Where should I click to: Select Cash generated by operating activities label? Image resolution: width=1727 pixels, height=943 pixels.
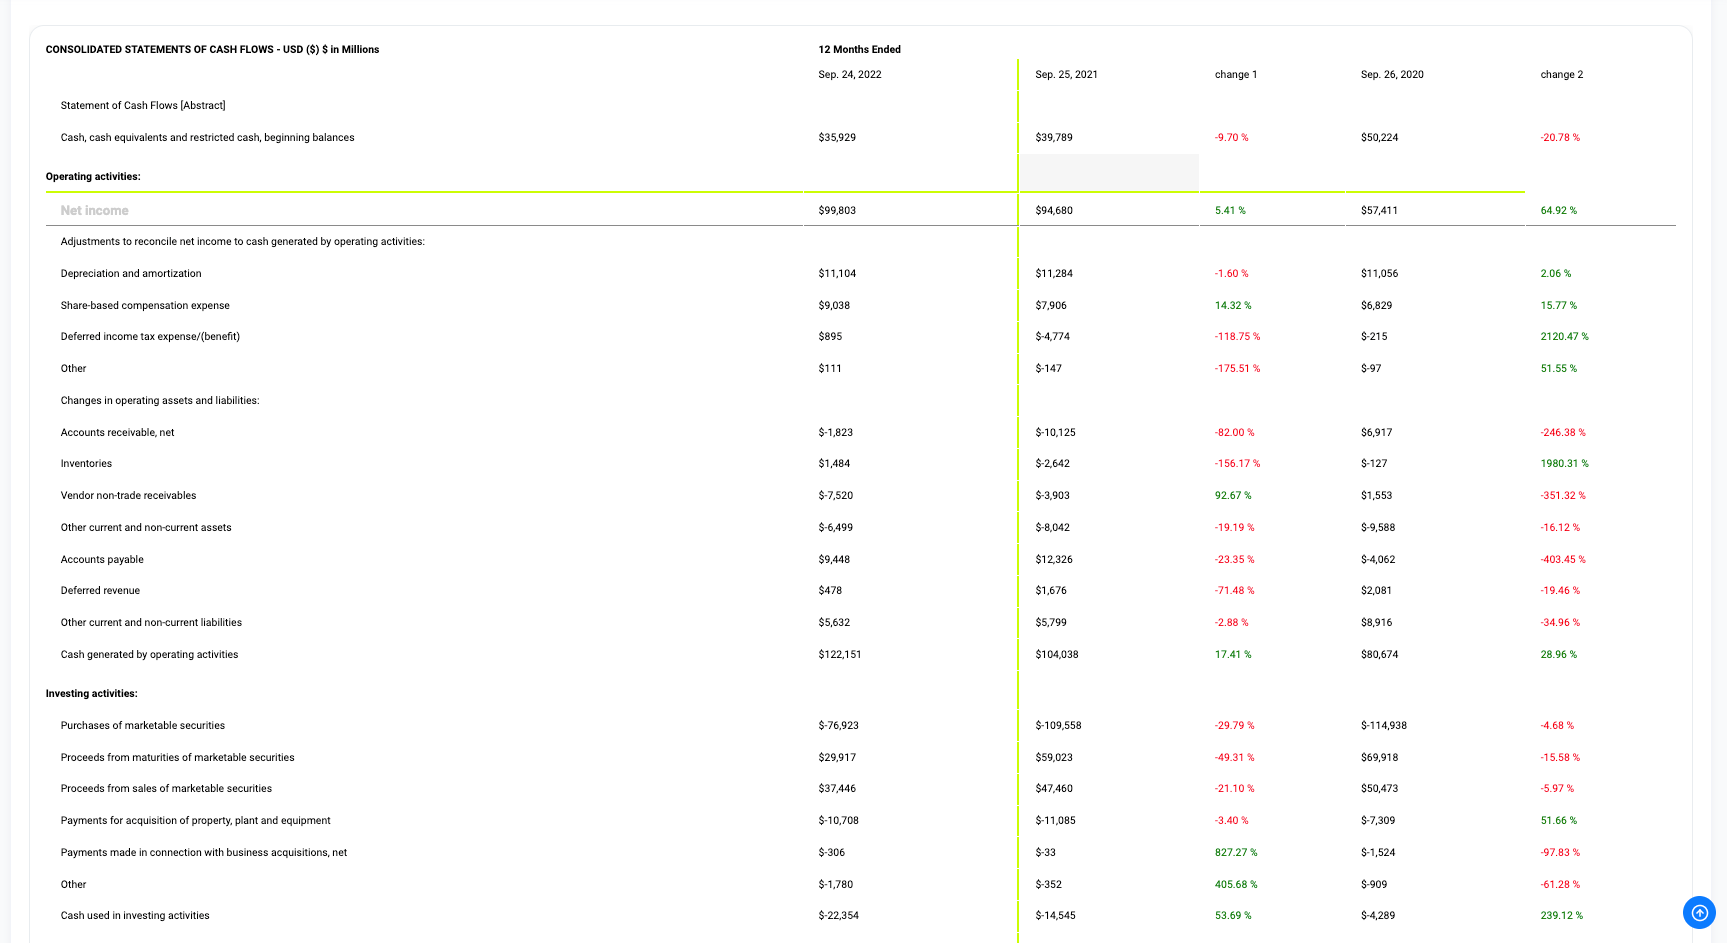(x=149, y=654)
